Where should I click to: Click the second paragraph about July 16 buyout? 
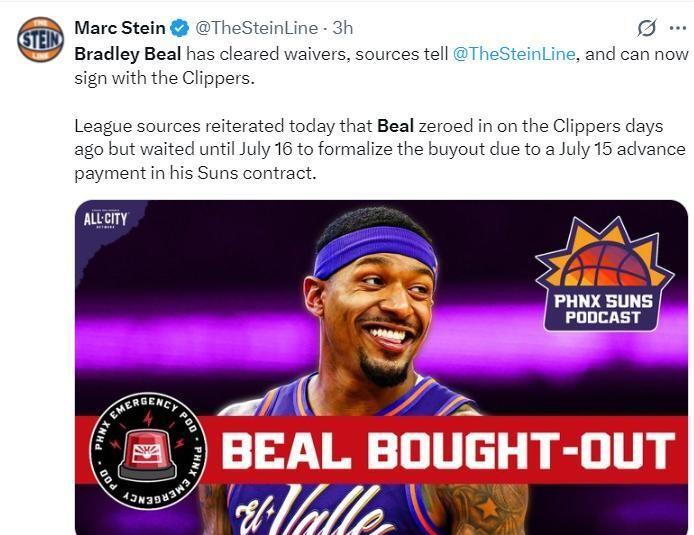pos(380,150)
